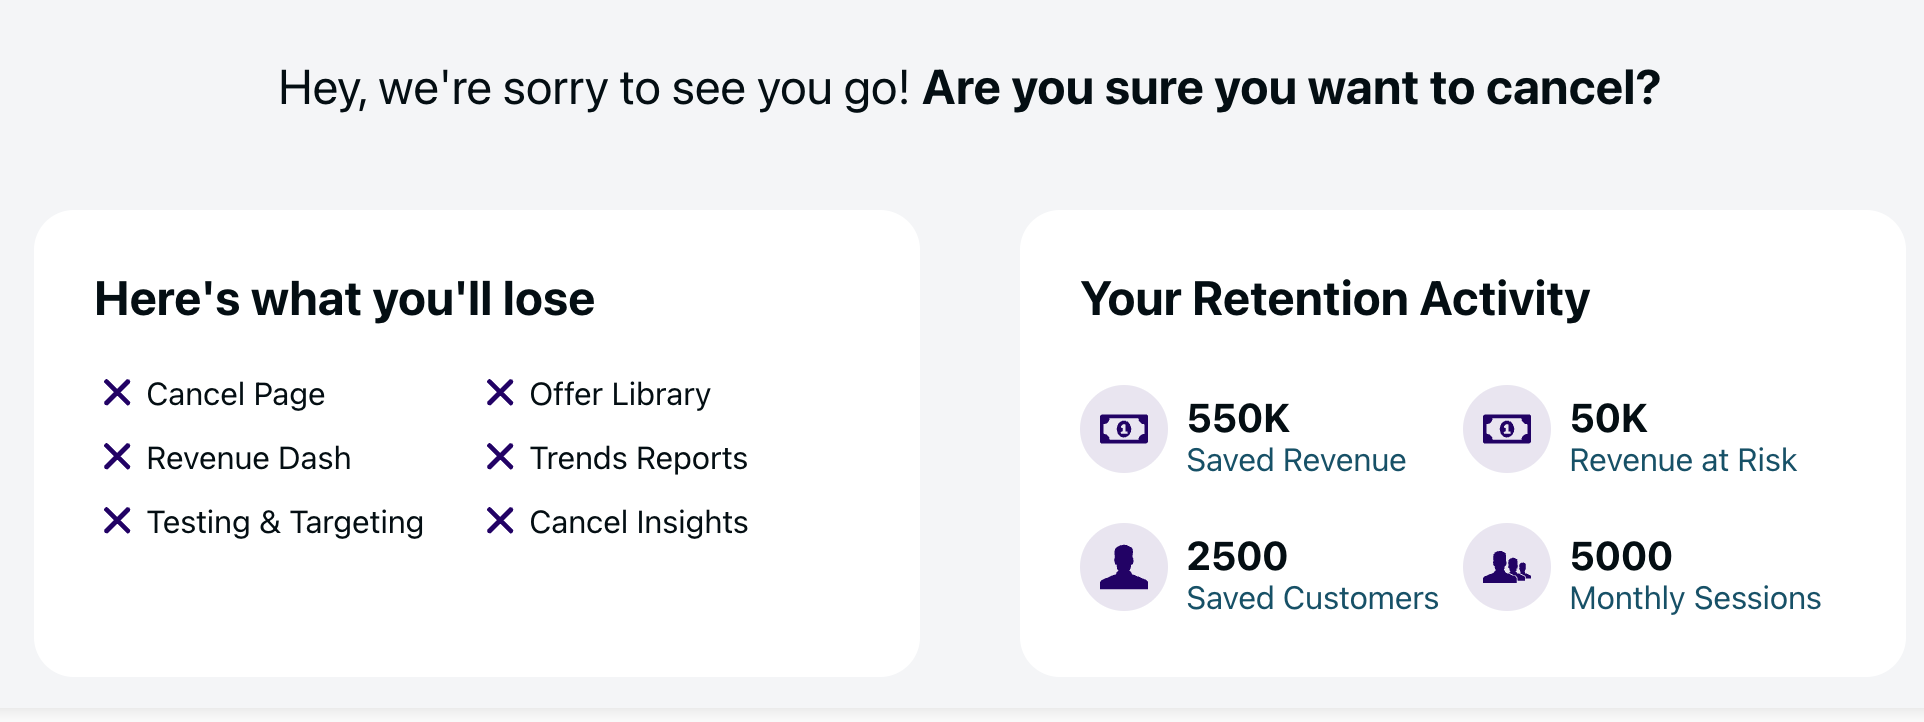The width and height of the screenshot is (1924, 722).
Task: Click the Monthly Sessions group icon
Action: [x=1506, y=567]
